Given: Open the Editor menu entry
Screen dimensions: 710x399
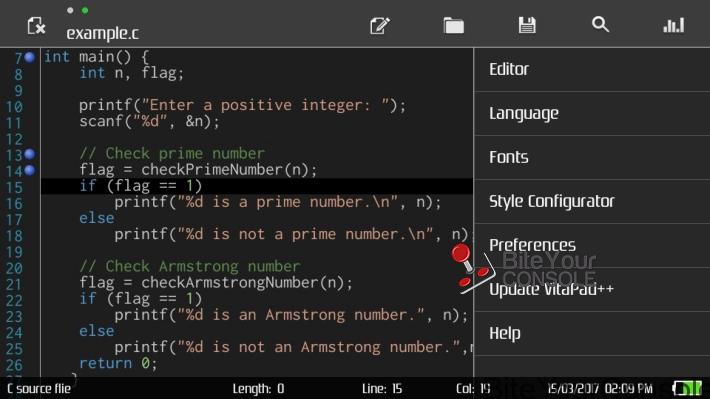Looking at the screenshot, I should tap(592, 69).
